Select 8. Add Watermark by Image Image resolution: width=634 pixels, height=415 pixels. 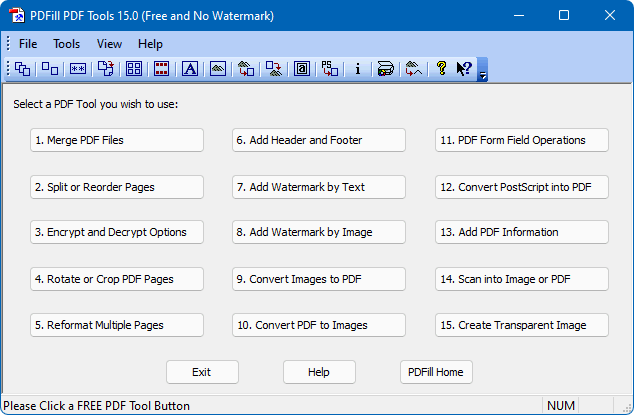pyautogui.click(x=319, y=232)
